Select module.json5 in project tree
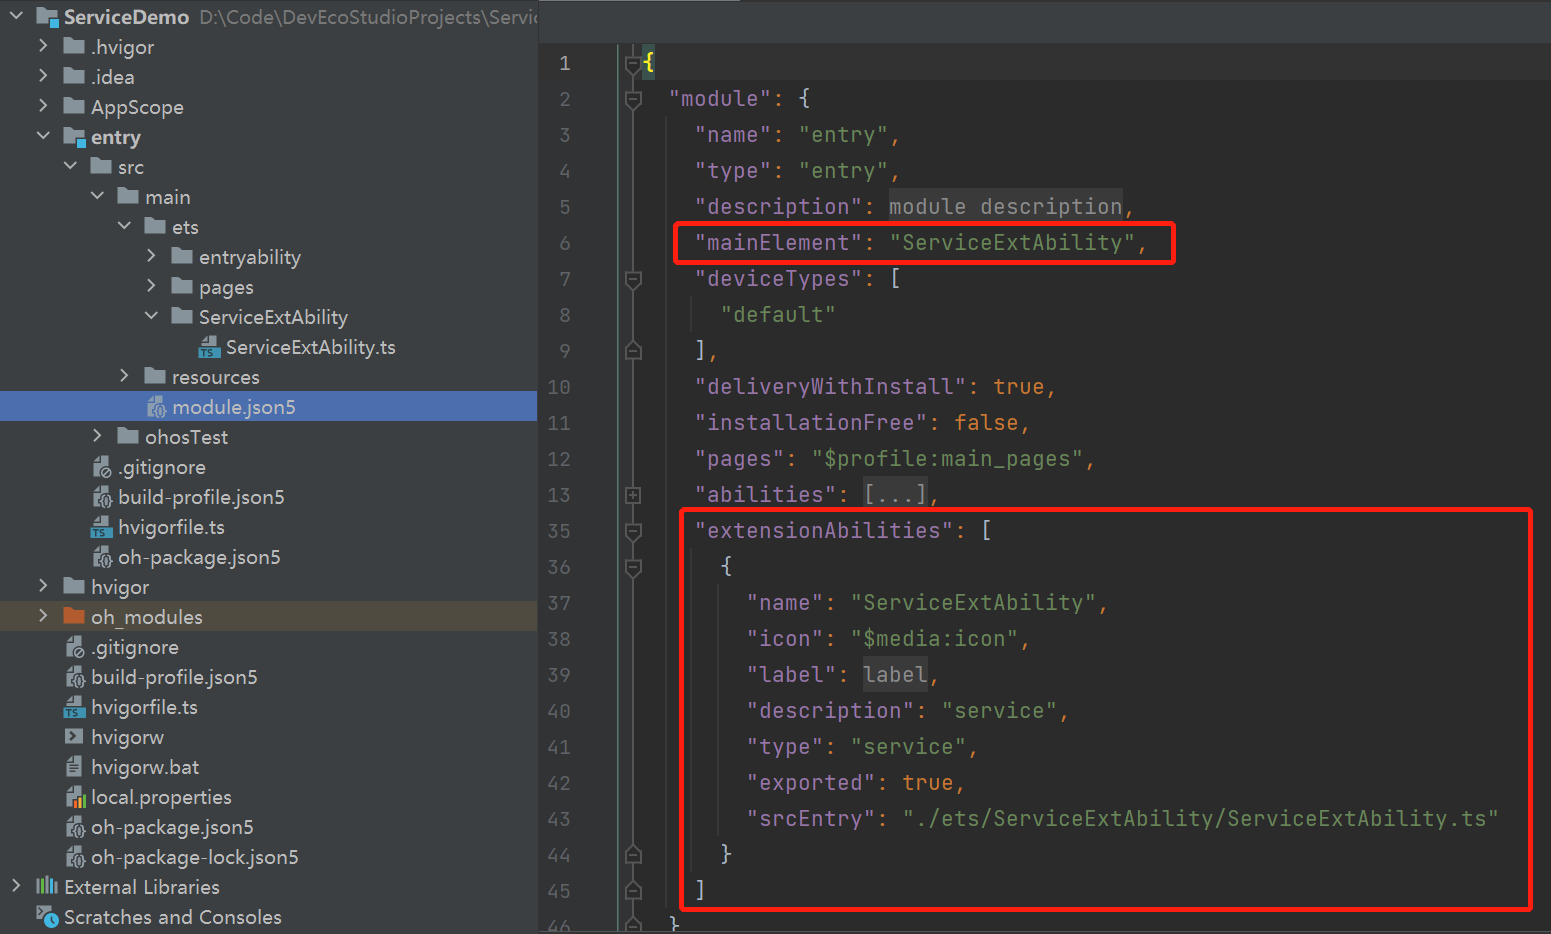Viewport: 1551px width, 934px height. 234,407
